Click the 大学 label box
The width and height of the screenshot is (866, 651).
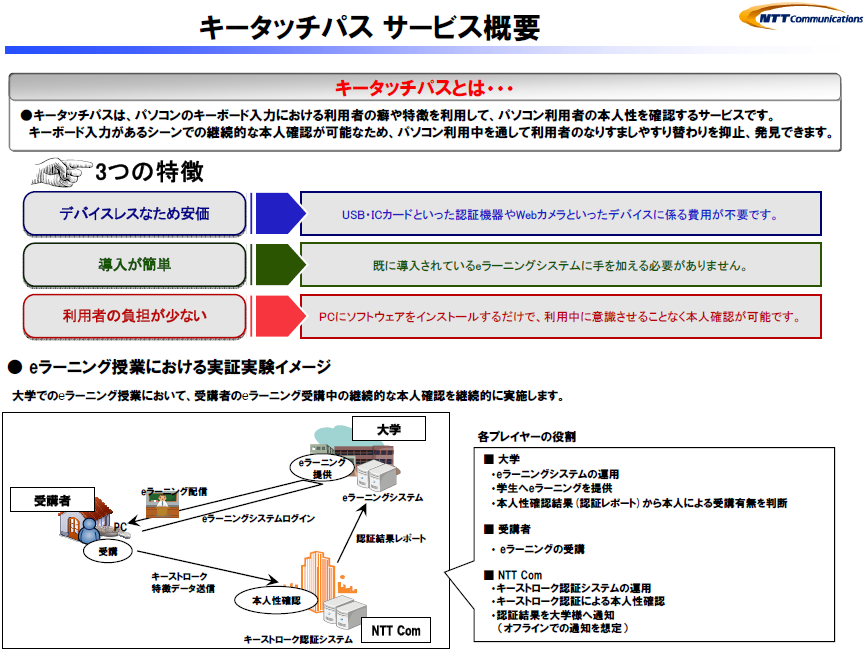point(389,429)
